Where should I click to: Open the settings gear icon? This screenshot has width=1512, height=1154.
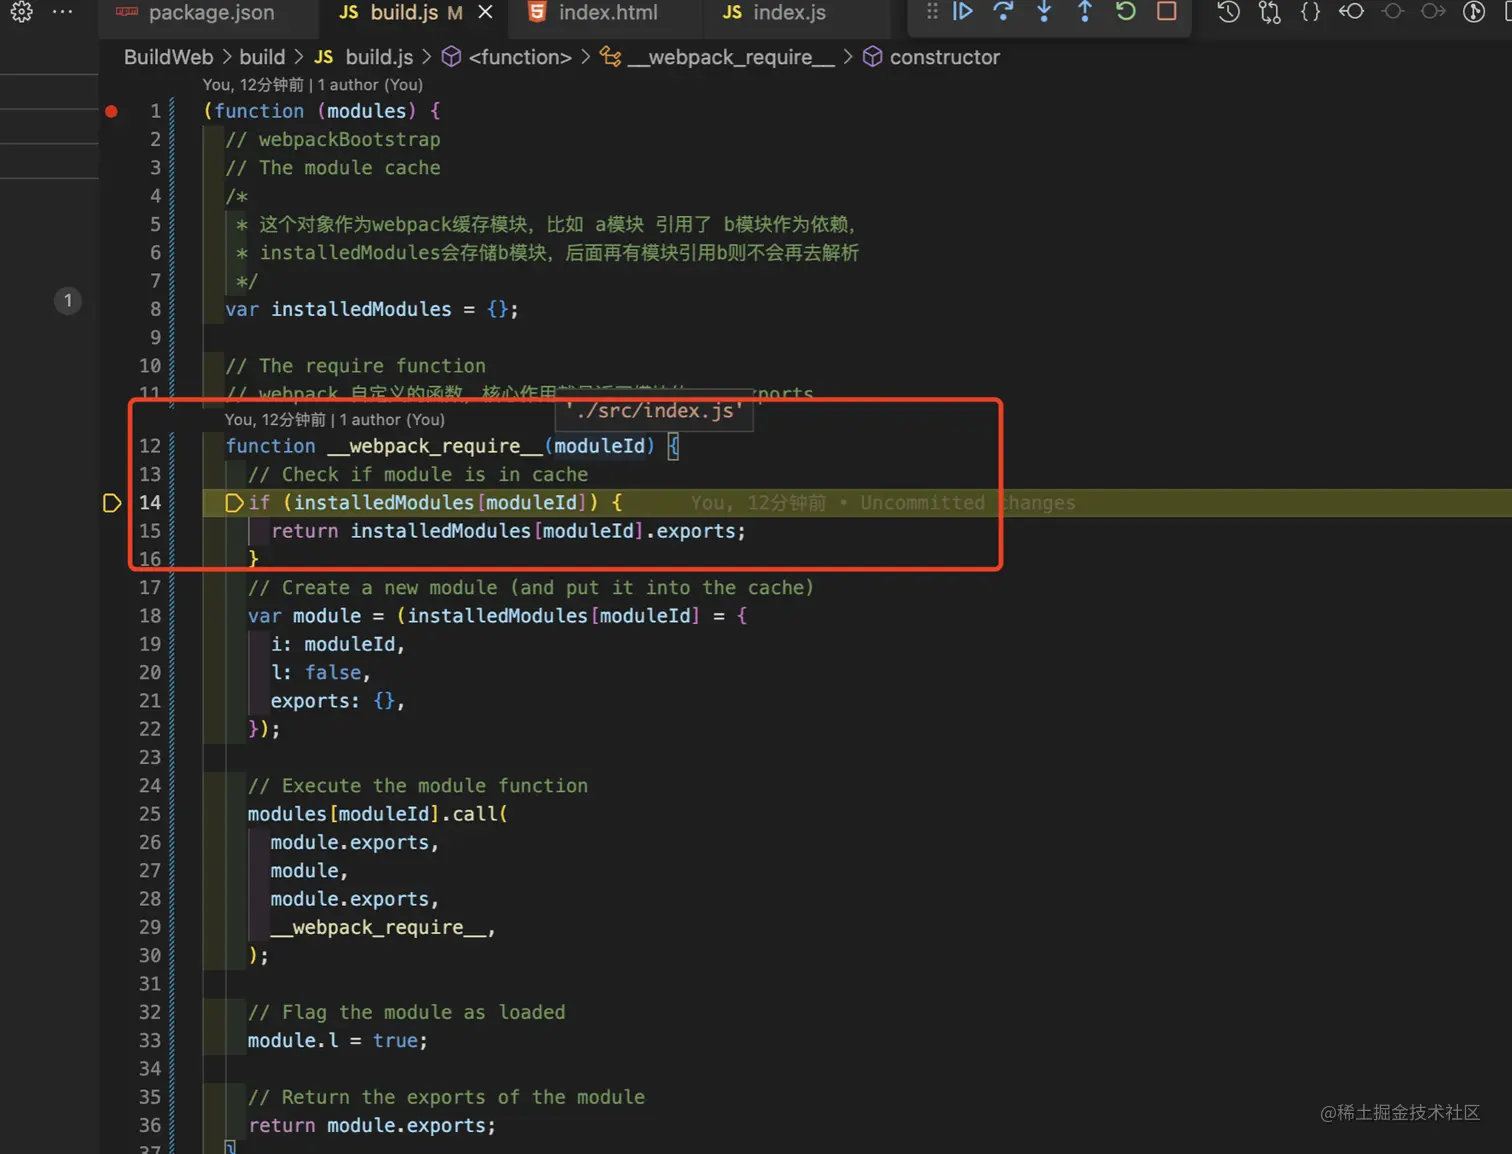[x=22, y=12]
